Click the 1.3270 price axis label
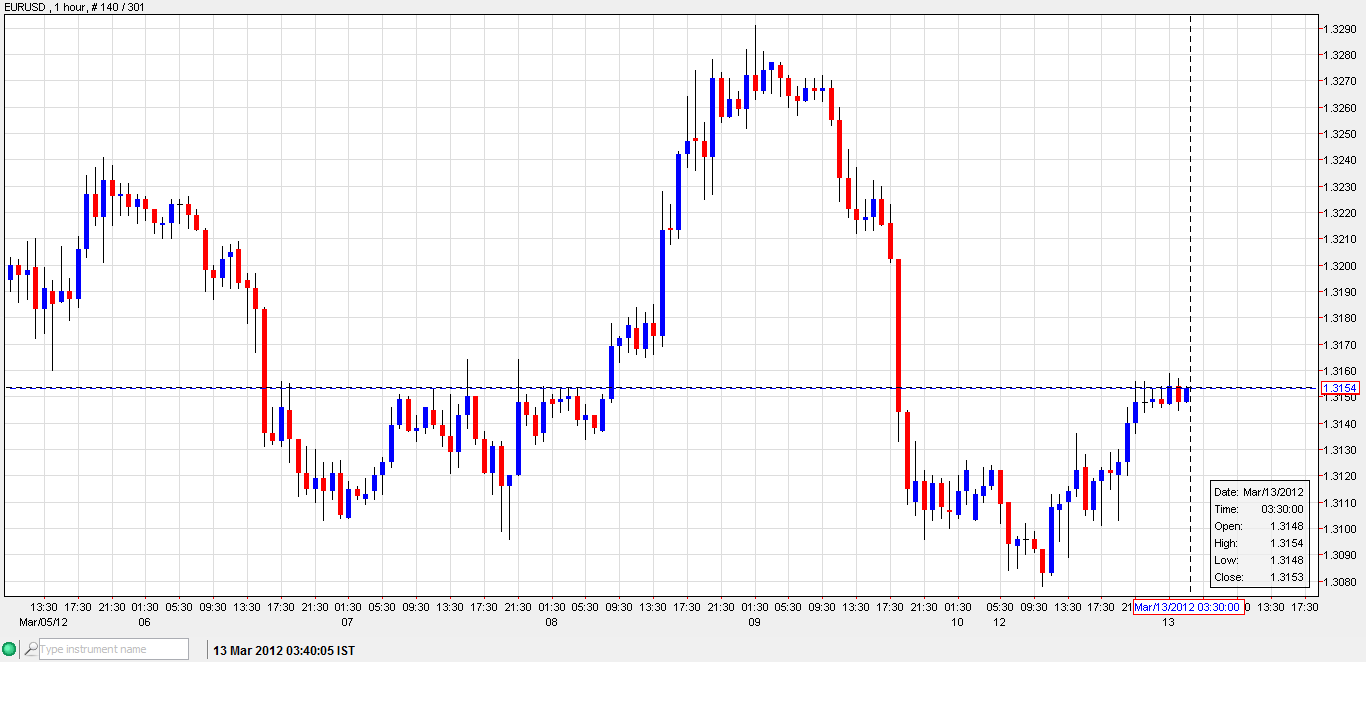This screenshot has width=1366, height=728. coord(1341,81)
